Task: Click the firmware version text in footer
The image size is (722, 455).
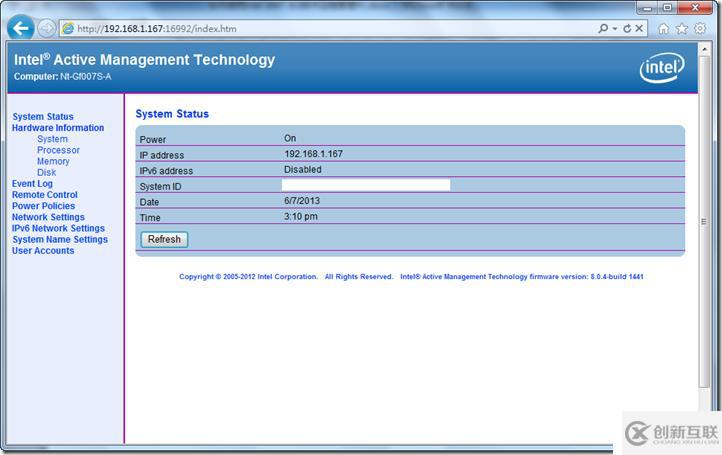Action: point(522,277)
